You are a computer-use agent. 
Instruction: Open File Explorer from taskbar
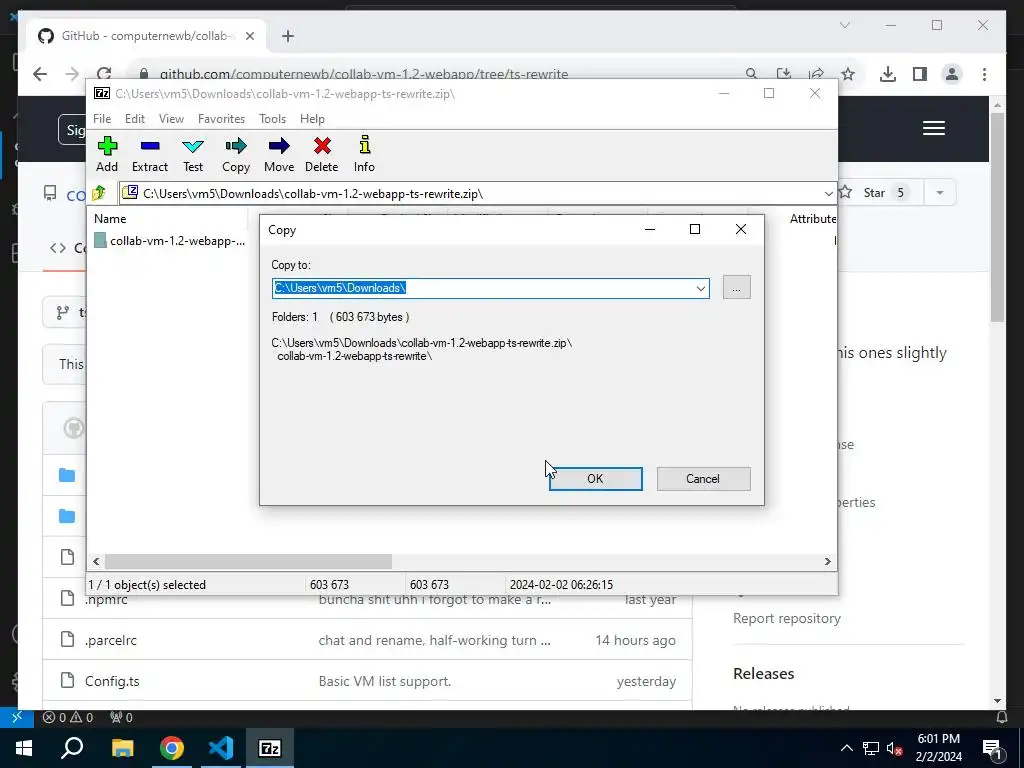pyautogui.click(x=122, y=748)
